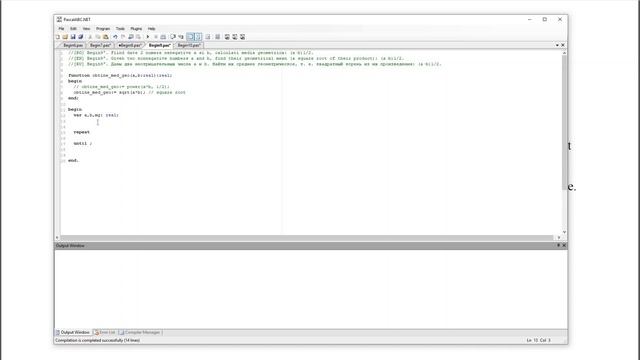The width and height of the screenshot is (640, 360).
Task: Click the sqrt(a*b) assignment line
Action: click(x=129, y=93)
